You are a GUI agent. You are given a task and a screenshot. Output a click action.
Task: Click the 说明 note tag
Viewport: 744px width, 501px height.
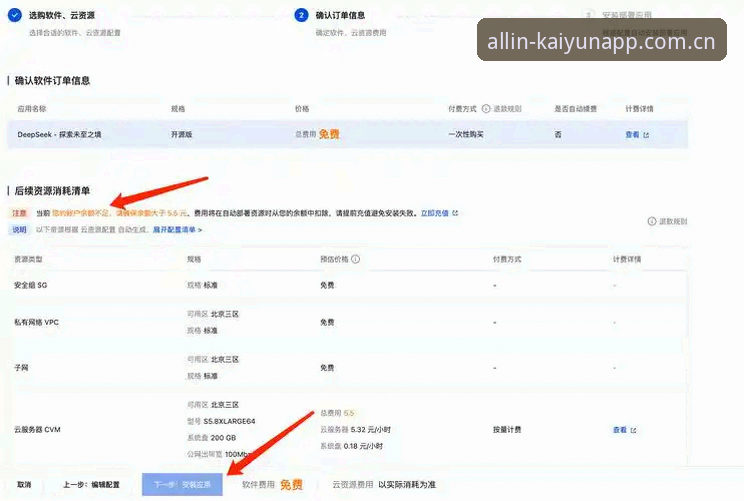coord(19,230)
